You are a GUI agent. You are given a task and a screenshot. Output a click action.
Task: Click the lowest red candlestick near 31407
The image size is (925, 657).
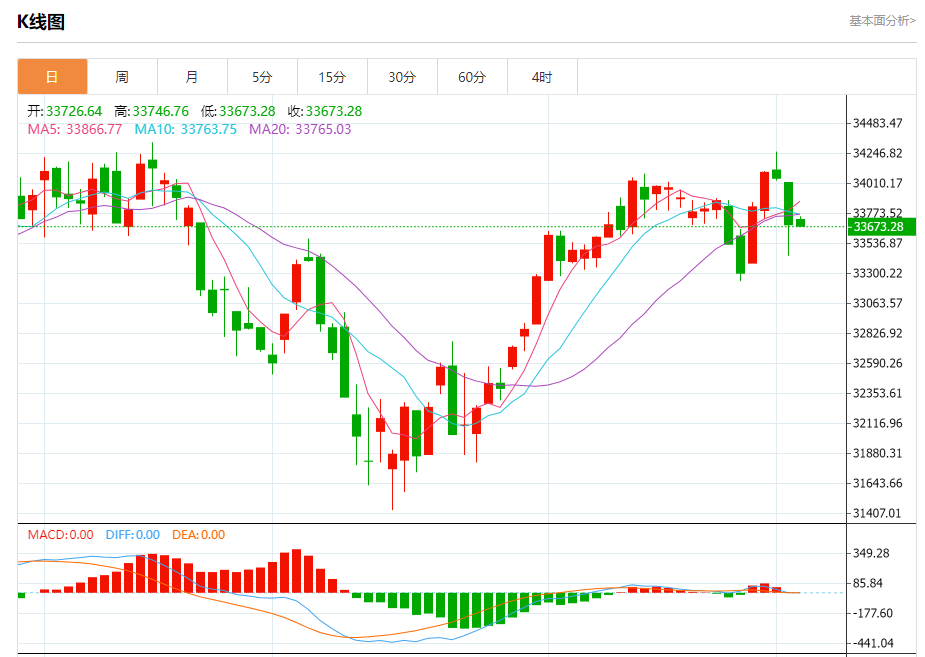coord(392,461)
